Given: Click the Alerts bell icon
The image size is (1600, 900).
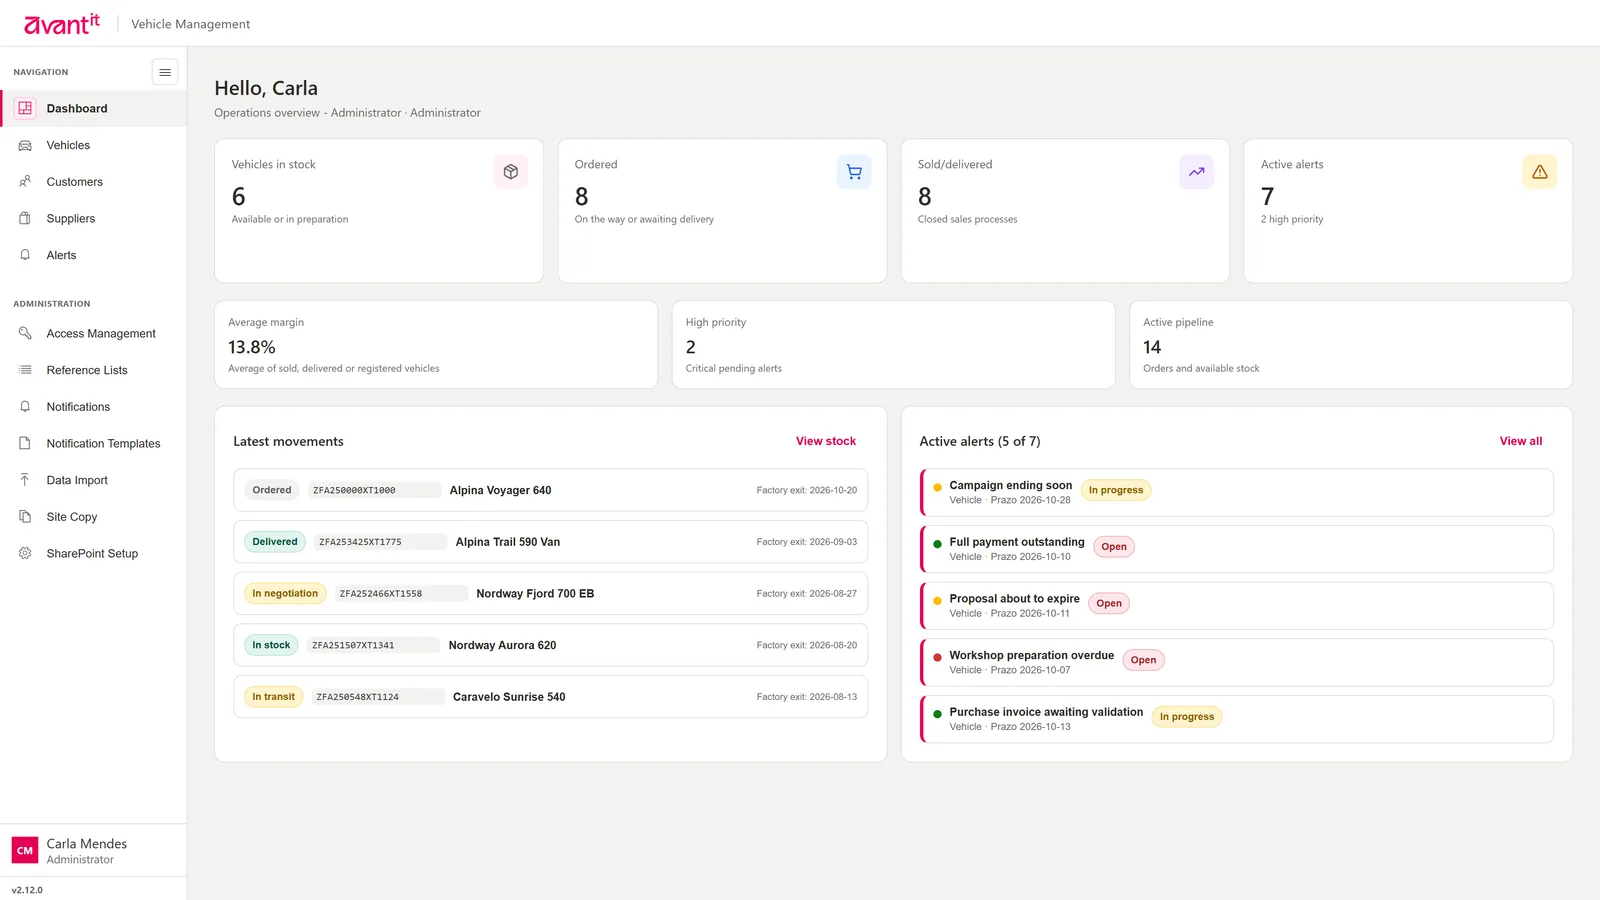Looking at the screenshot, I should pyautogui.click(x=25, y=255).
